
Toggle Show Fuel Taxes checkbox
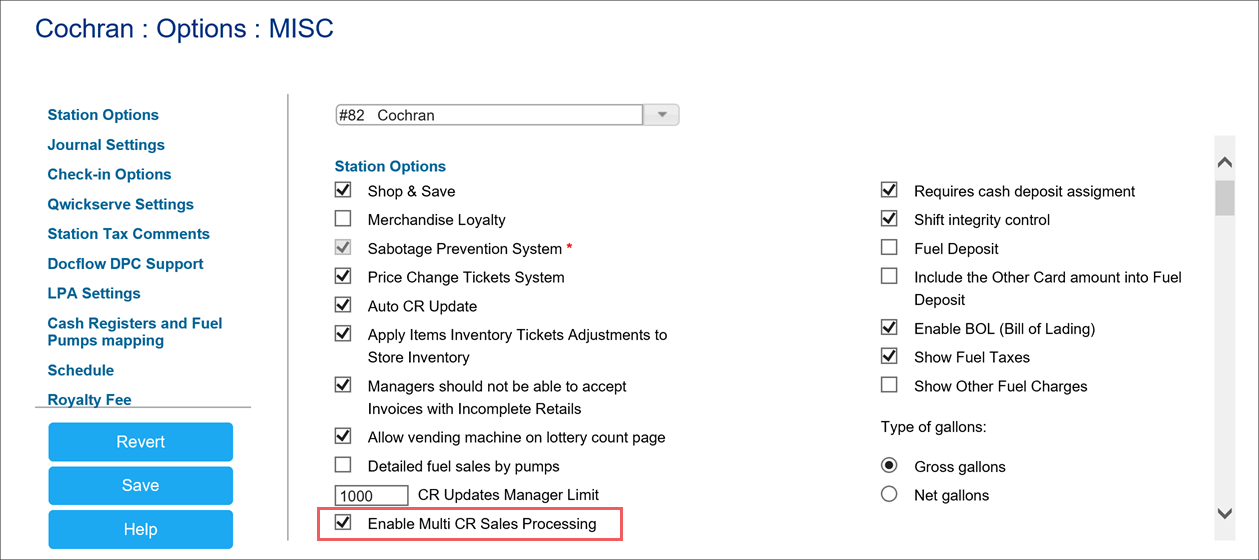[x=889, y=356]
